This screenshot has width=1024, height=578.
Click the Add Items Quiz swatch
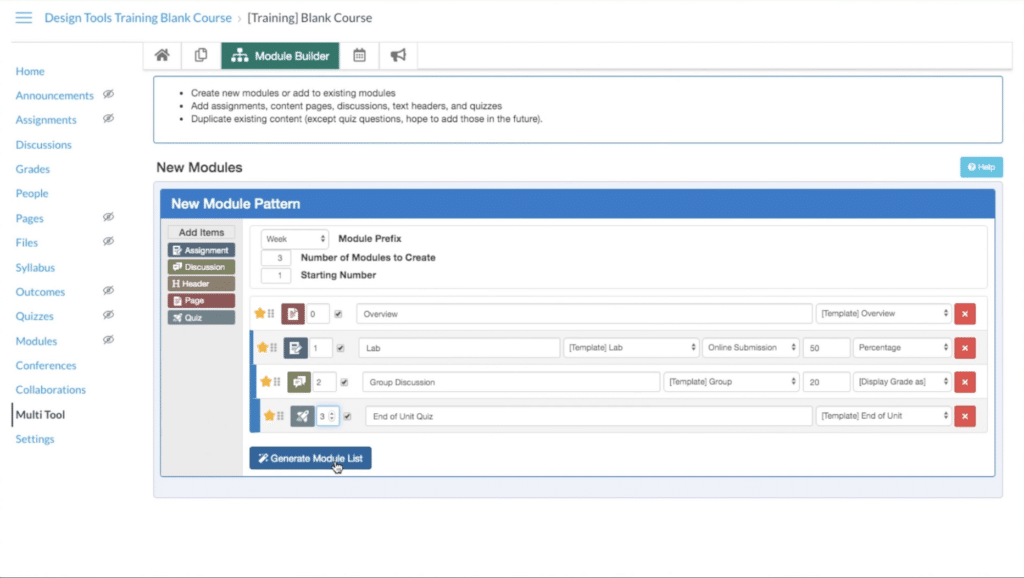click(x=201, y=318)
